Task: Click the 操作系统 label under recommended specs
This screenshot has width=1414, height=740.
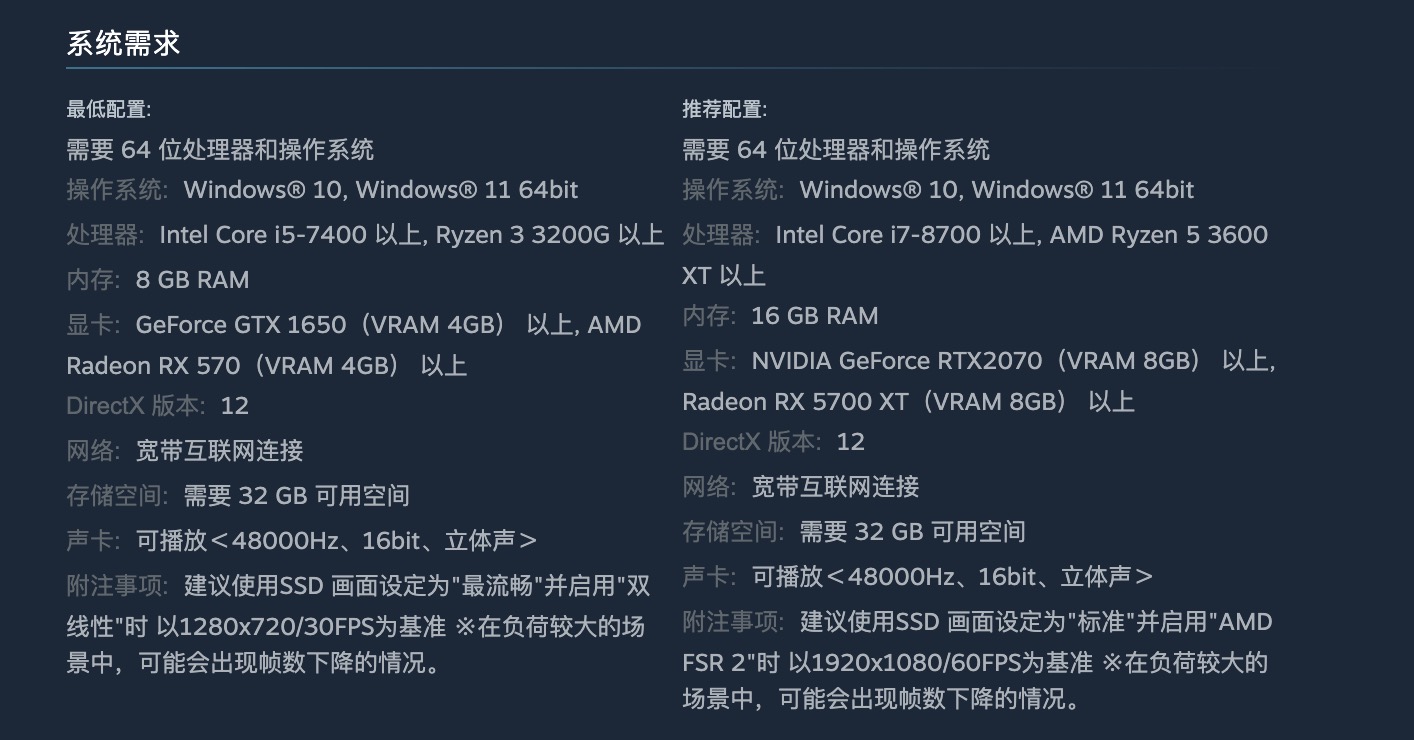Action: tap(733, 190)
